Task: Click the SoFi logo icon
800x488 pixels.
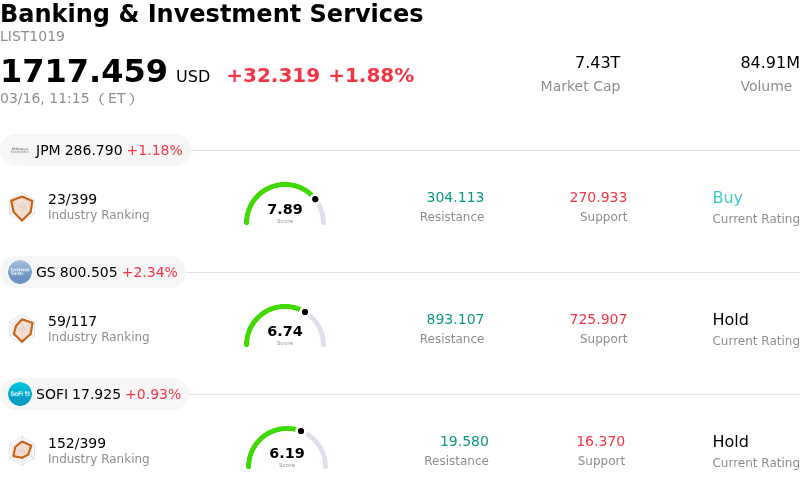Action: [x=20, y=394]
